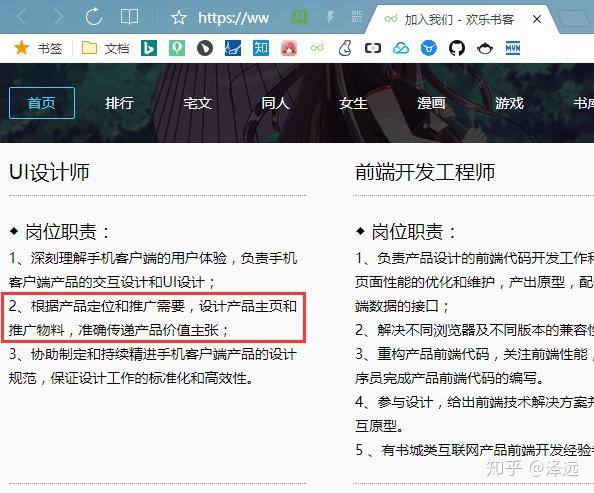The image size is (594, 493).
Task: Toggle the lightning speed-mode icon
Action: click(330, 17)
